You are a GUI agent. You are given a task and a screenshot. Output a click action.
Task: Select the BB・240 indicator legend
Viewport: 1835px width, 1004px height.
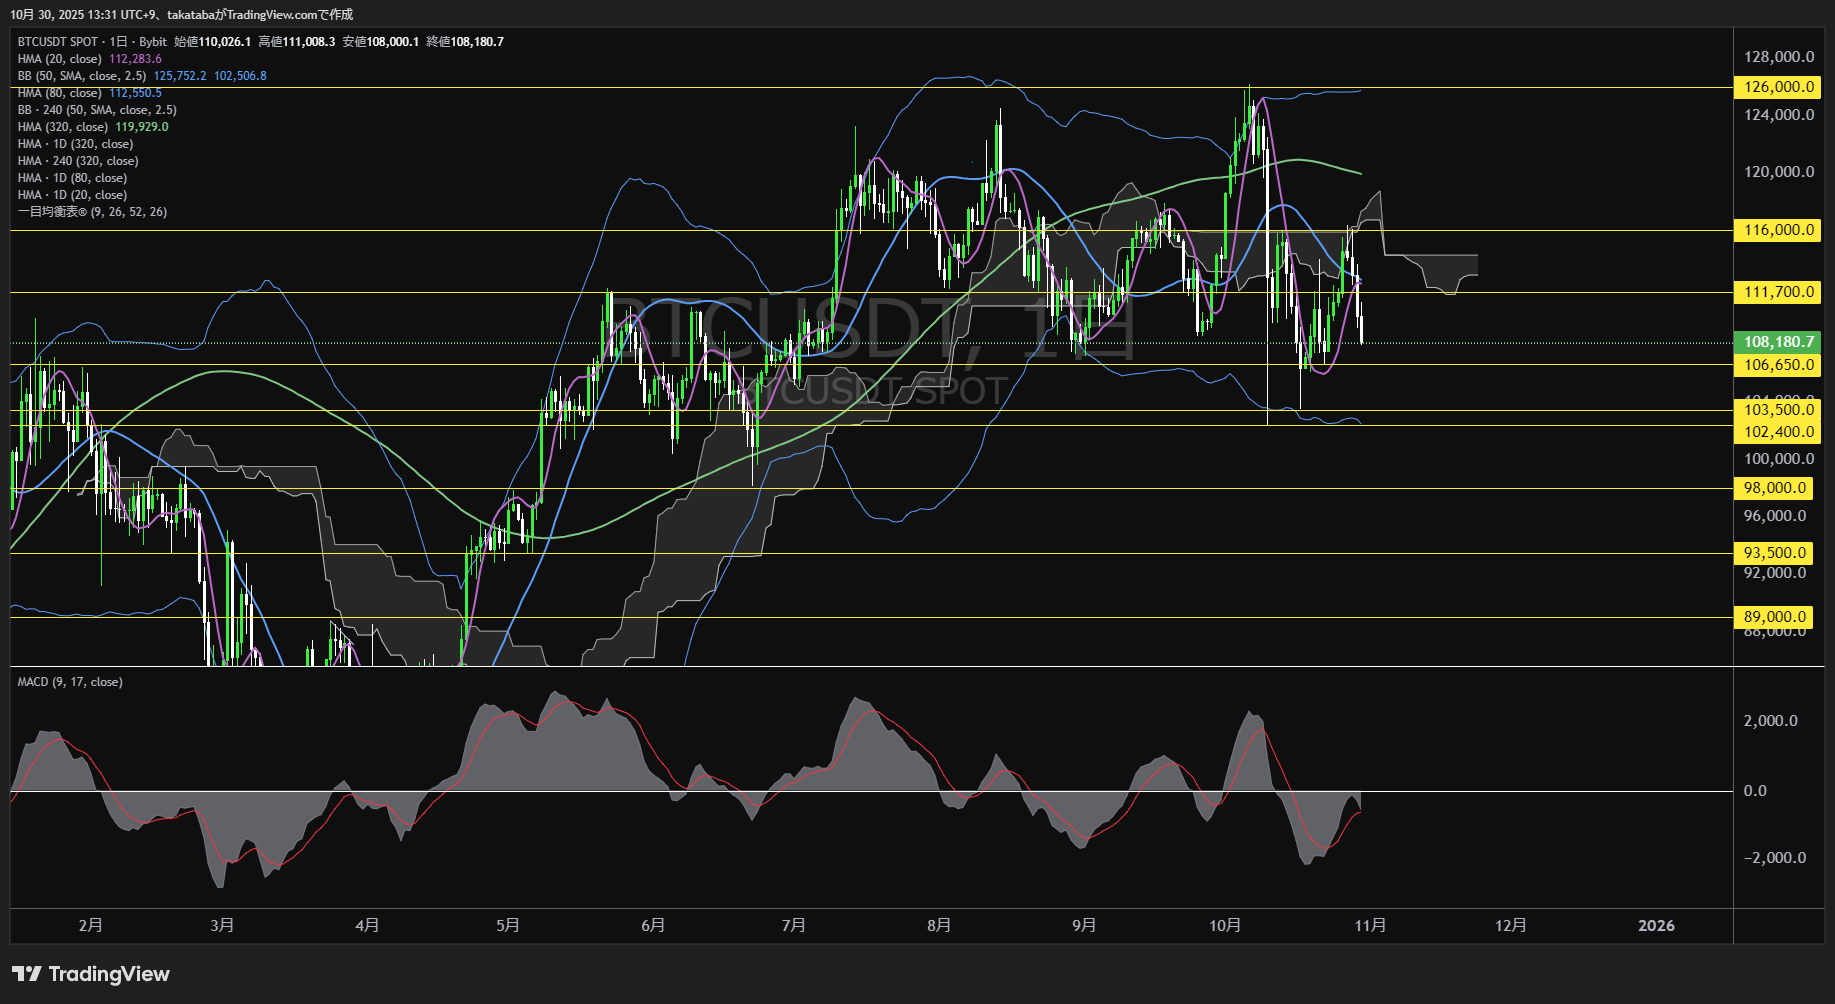[97, 110]
